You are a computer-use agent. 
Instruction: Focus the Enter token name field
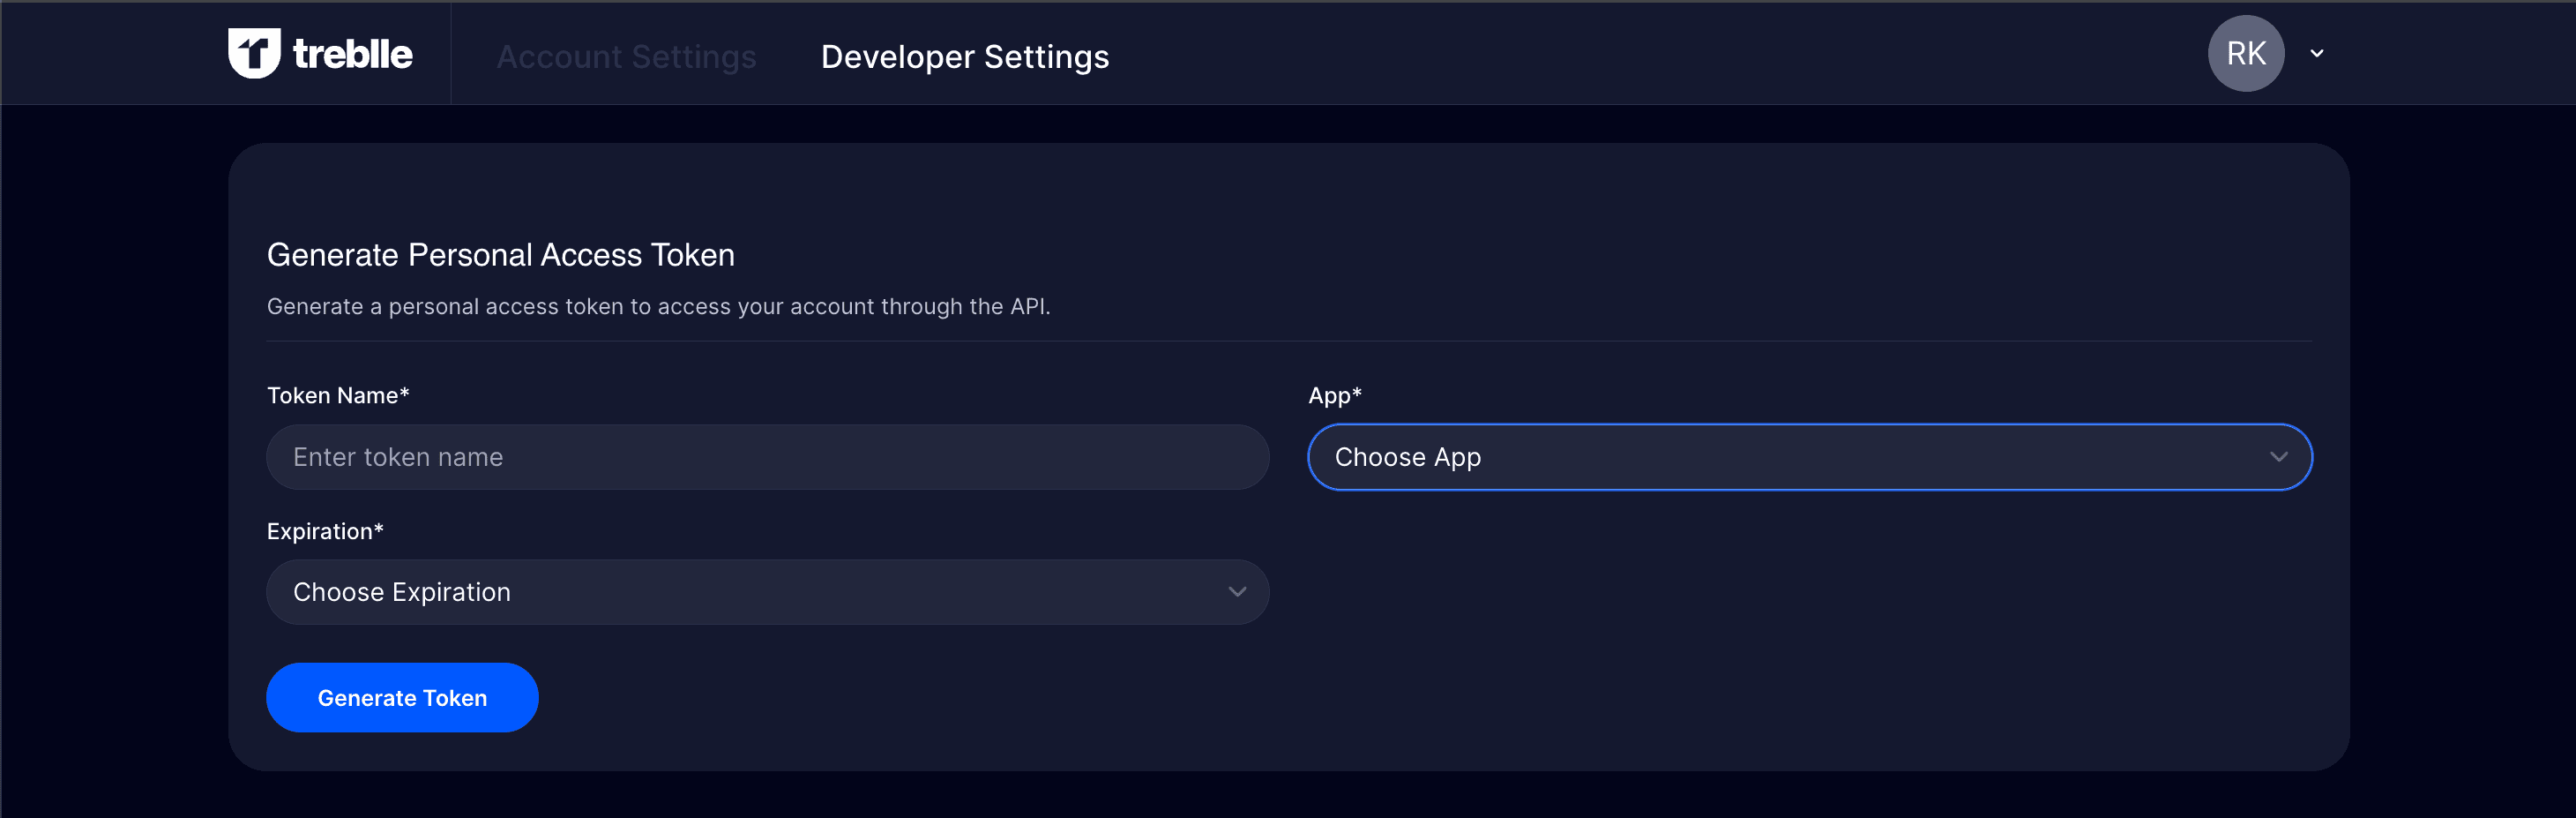768,457
